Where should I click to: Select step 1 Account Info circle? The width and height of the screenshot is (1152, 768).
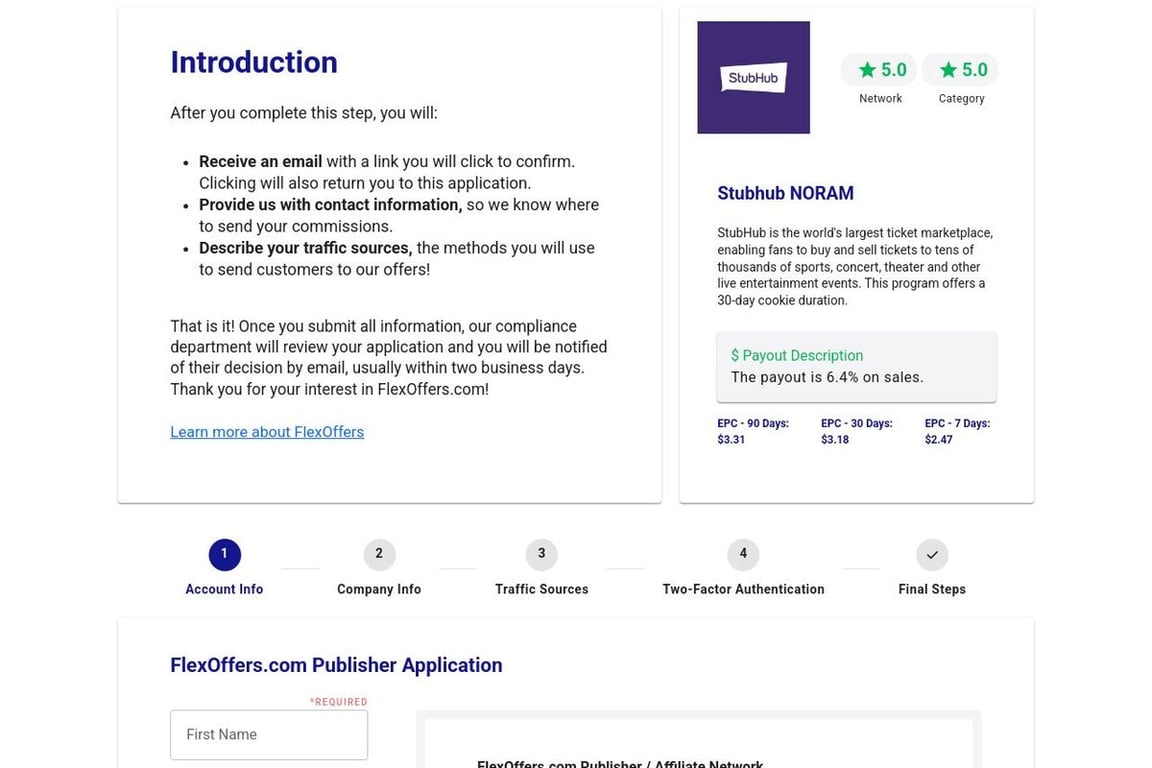(224, 554)
